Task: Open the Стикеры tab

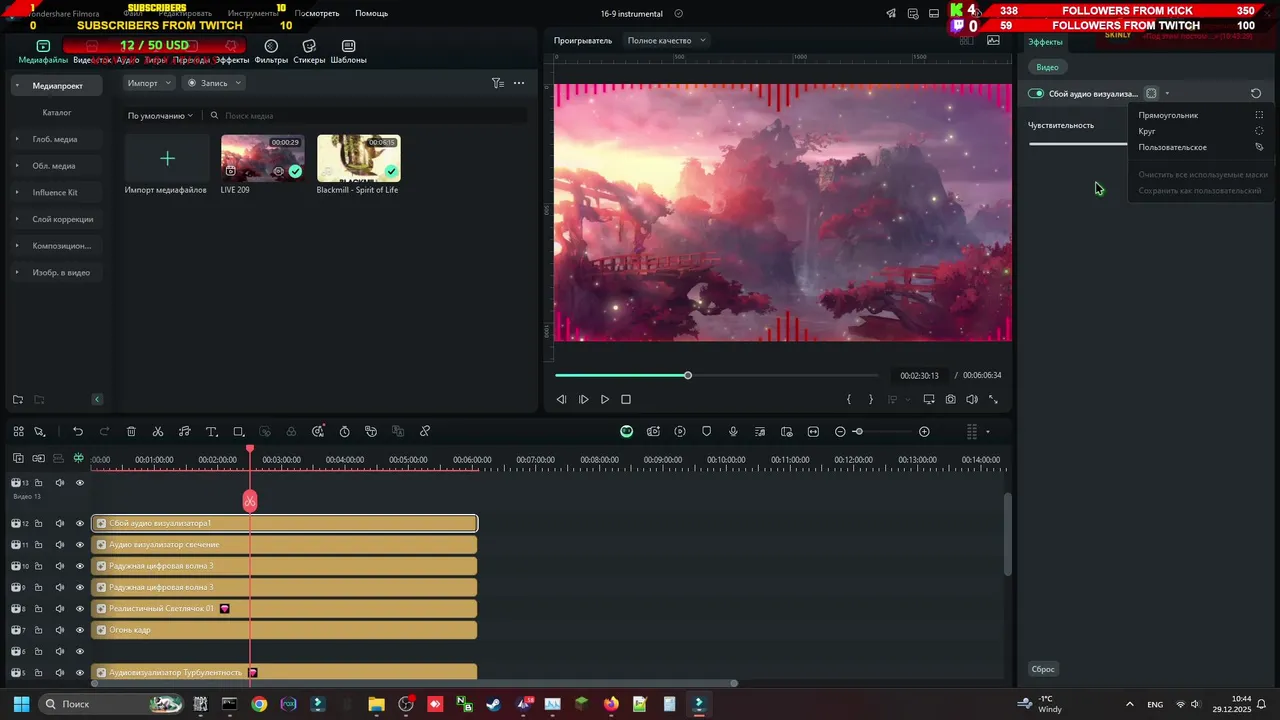Action: click(x=309, y=52)
